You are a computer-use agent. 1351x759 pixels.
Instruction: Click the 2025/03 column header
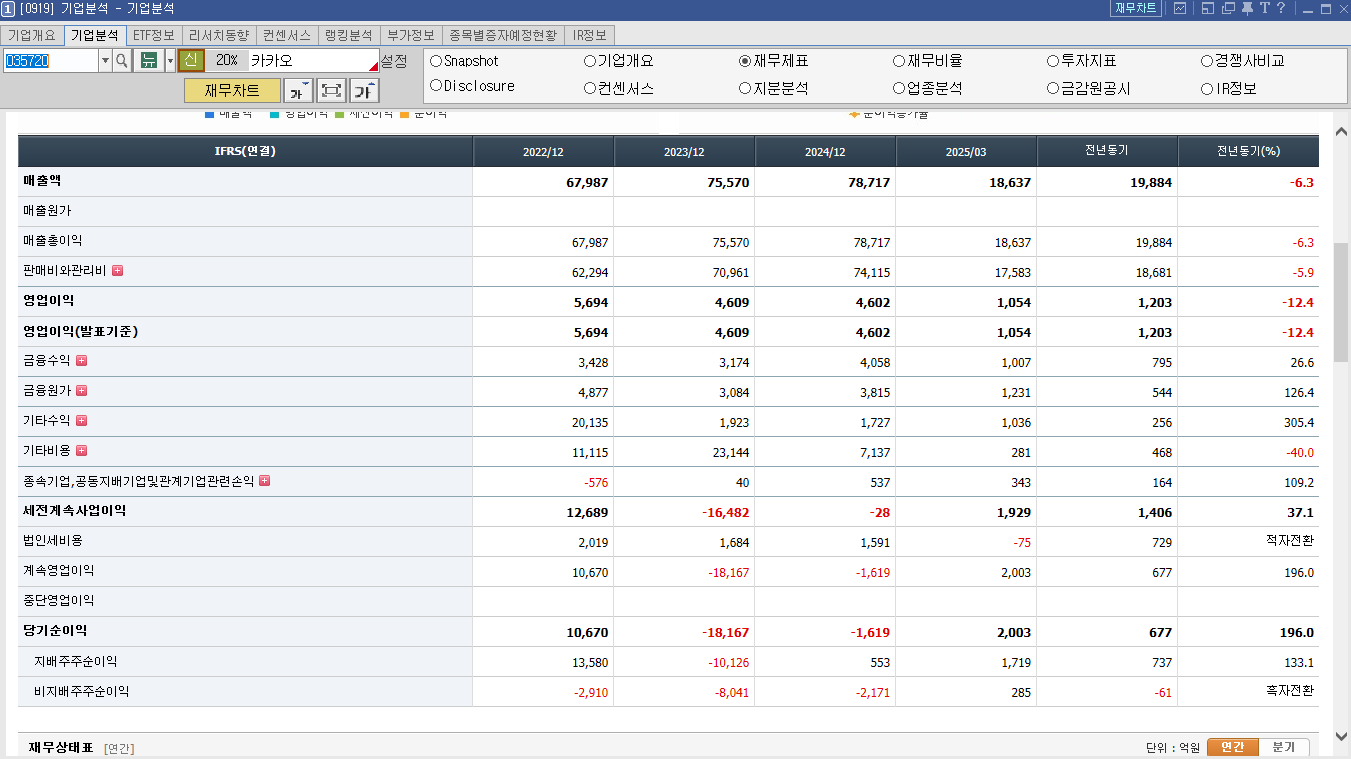[966, 151]
